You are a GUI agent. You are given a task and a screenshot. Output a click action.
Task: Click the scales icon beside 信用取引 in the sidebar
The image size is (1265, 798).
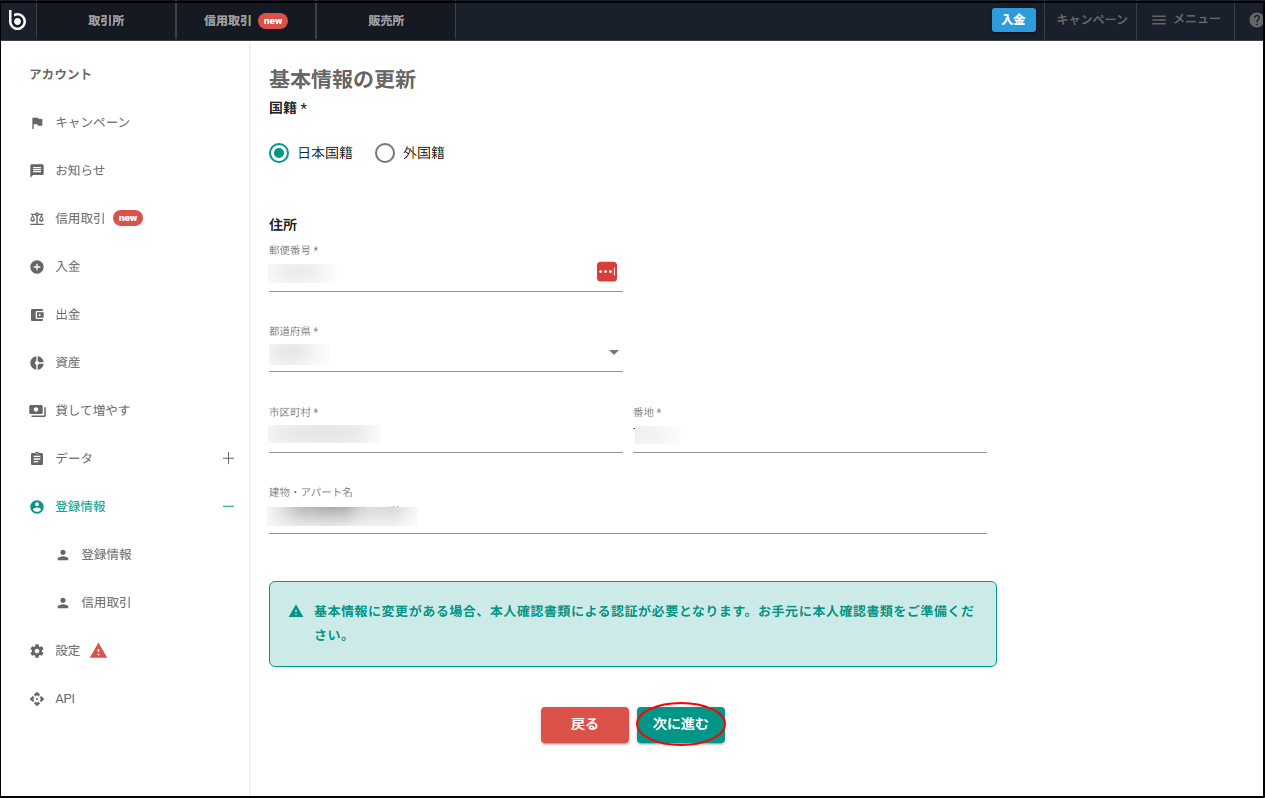[37, 219]
